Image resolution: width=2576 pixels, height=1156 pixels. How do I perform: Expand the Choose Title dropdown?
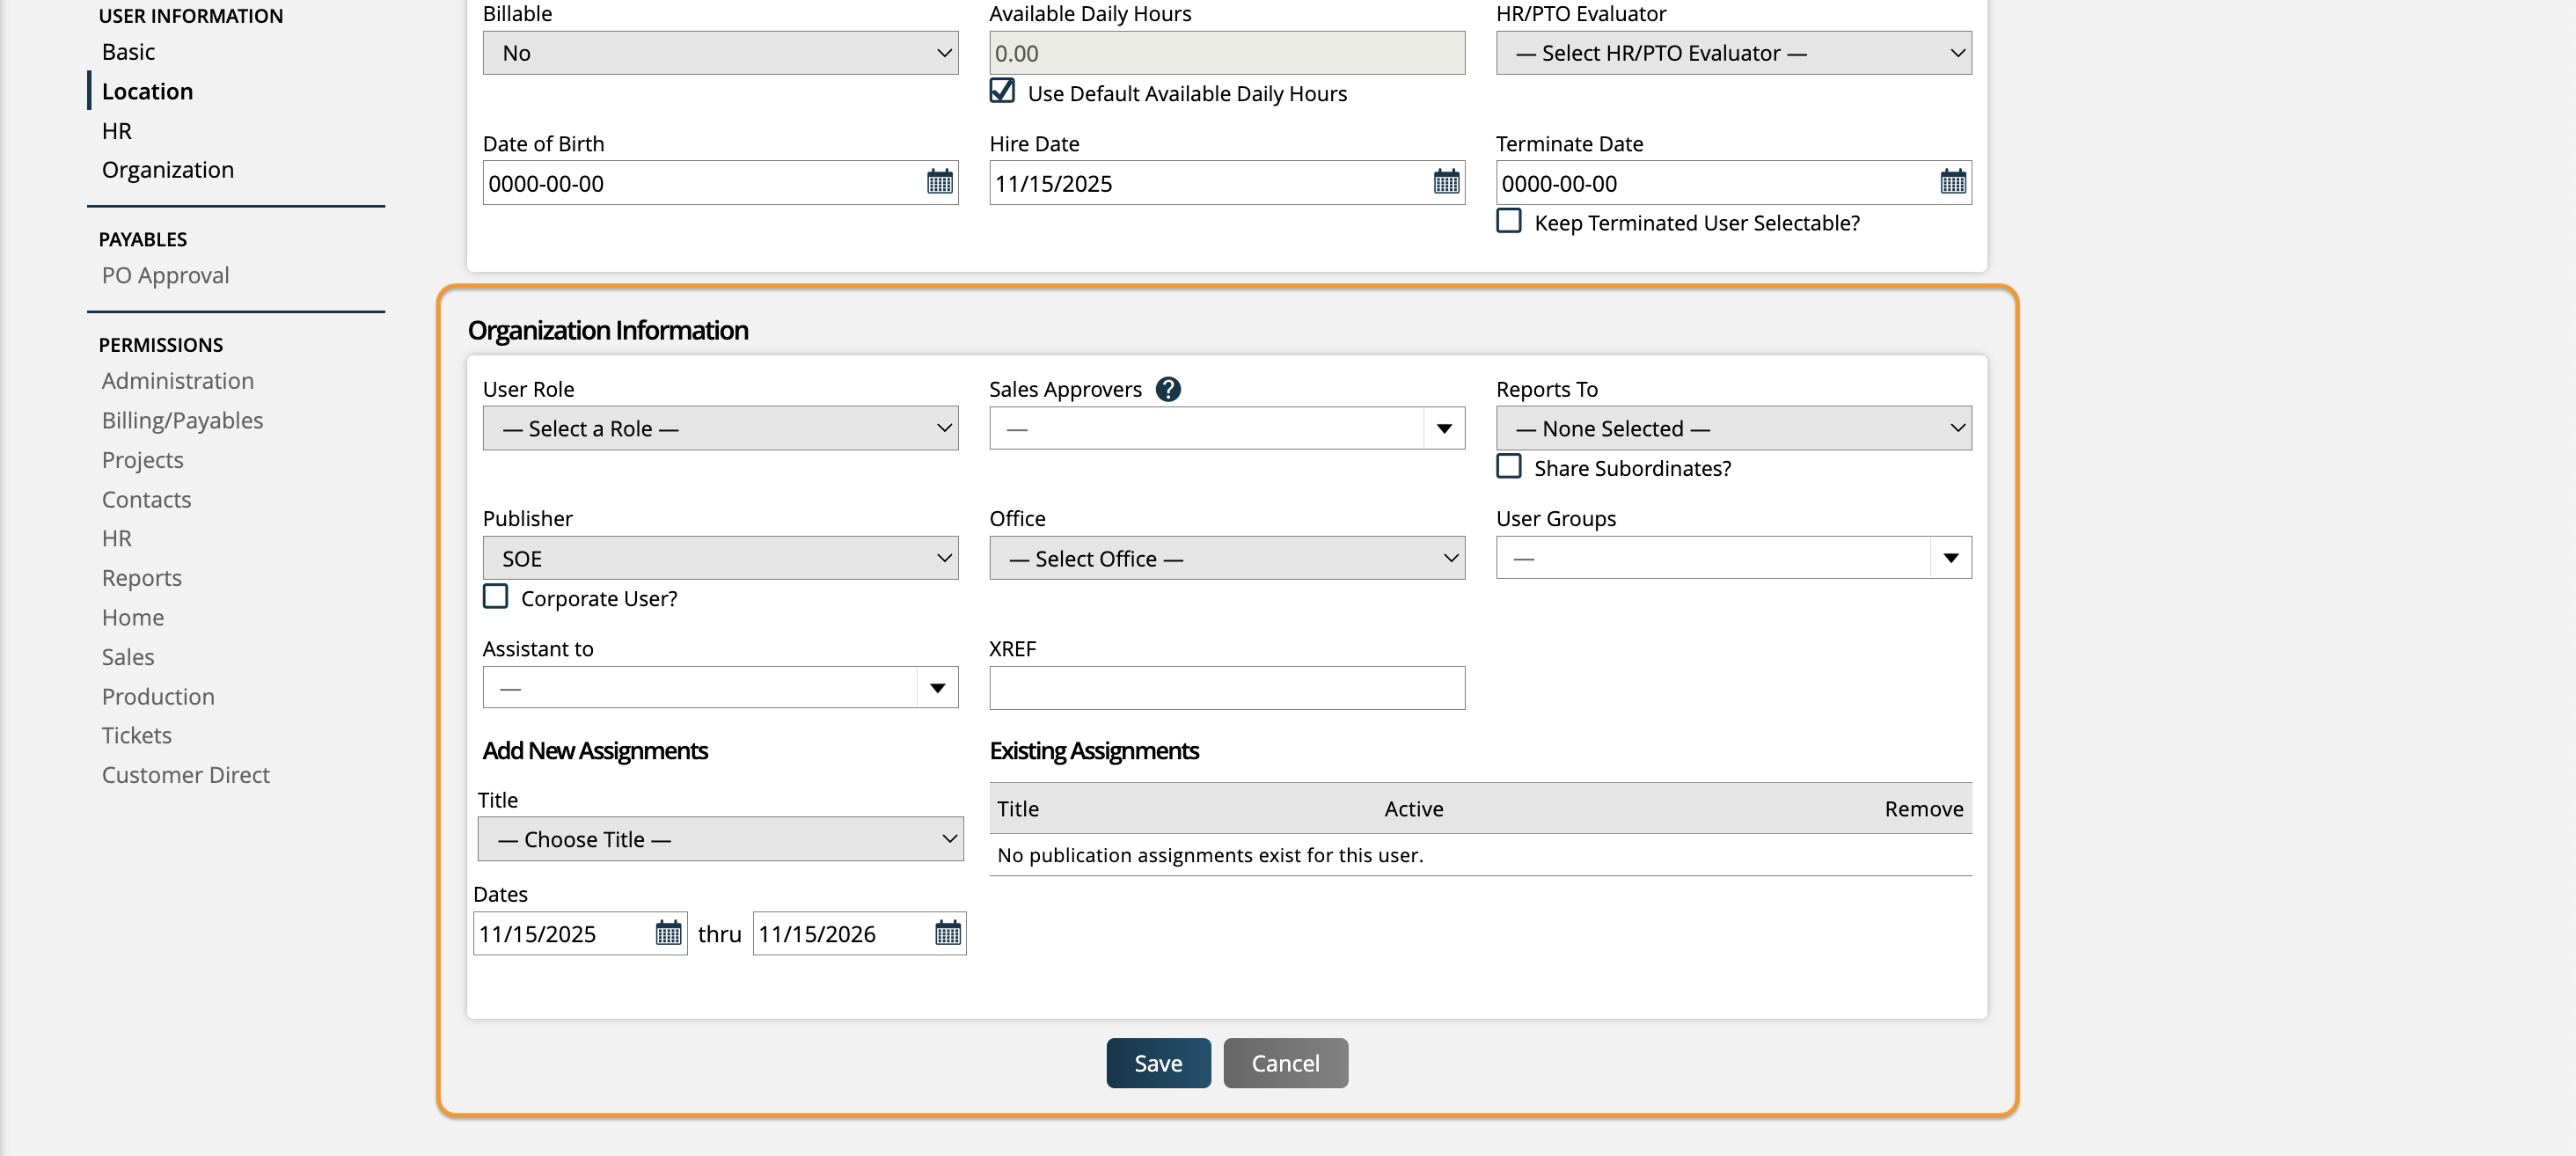point(719,839)
